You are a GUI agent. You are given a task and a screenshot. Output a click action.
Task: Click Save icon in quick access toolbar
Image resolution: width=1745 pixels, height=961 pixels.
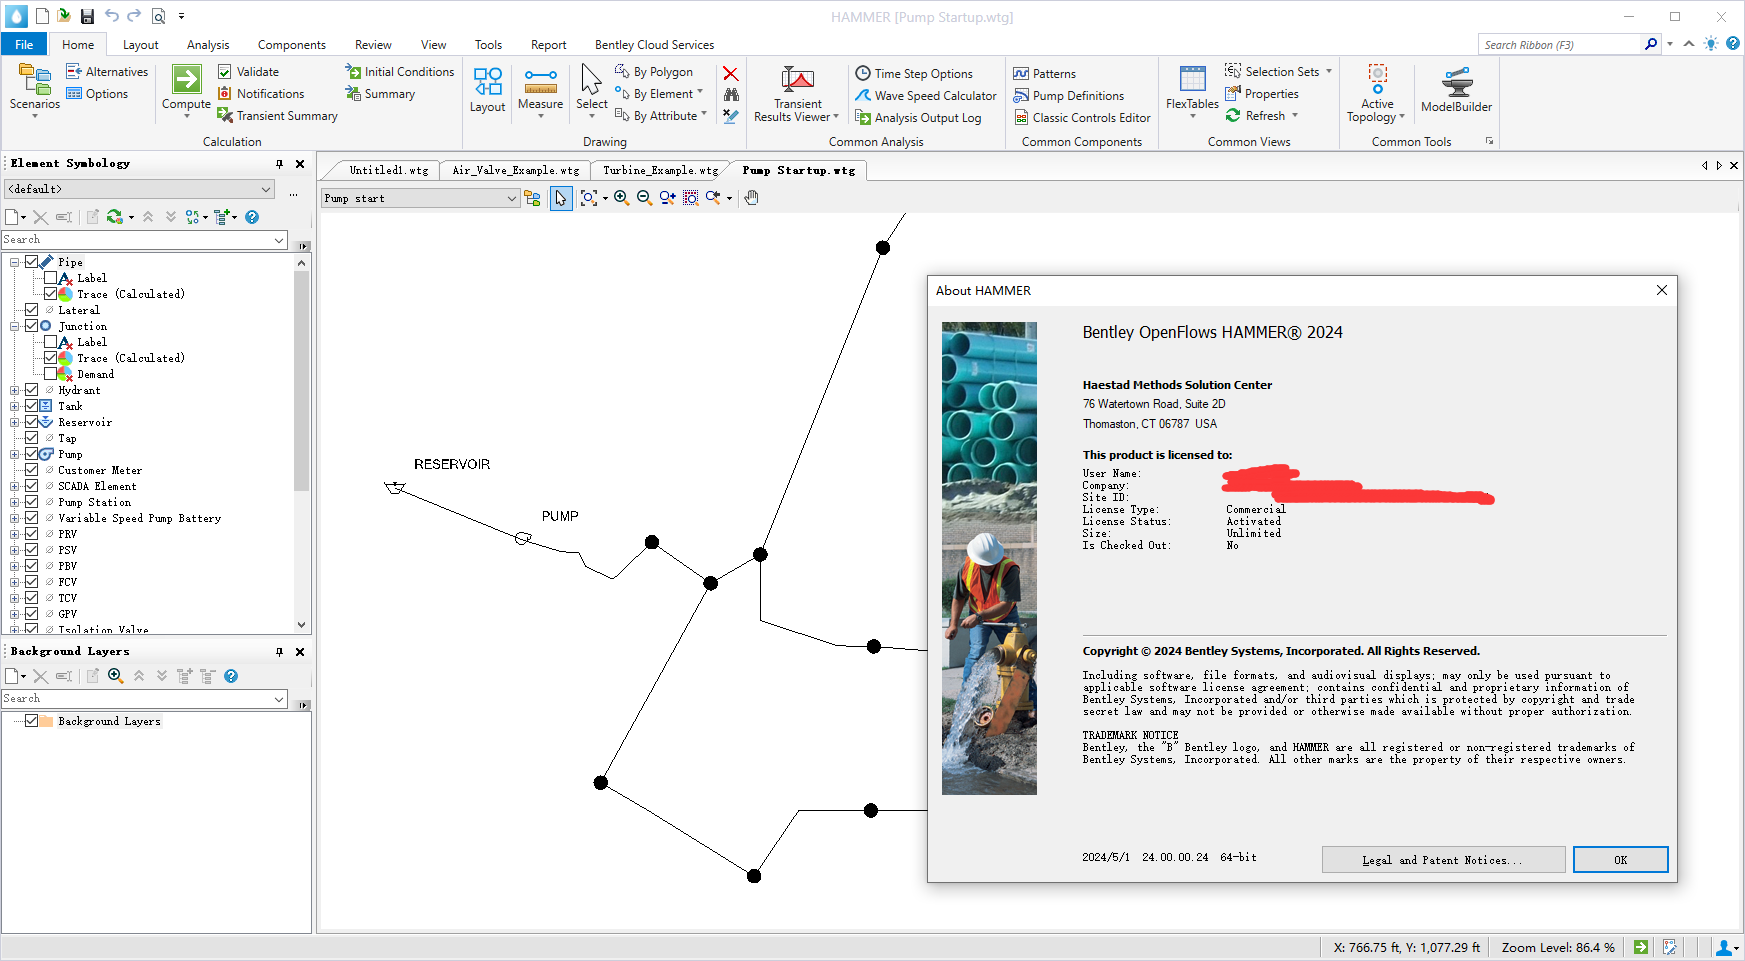coord(87,16)
